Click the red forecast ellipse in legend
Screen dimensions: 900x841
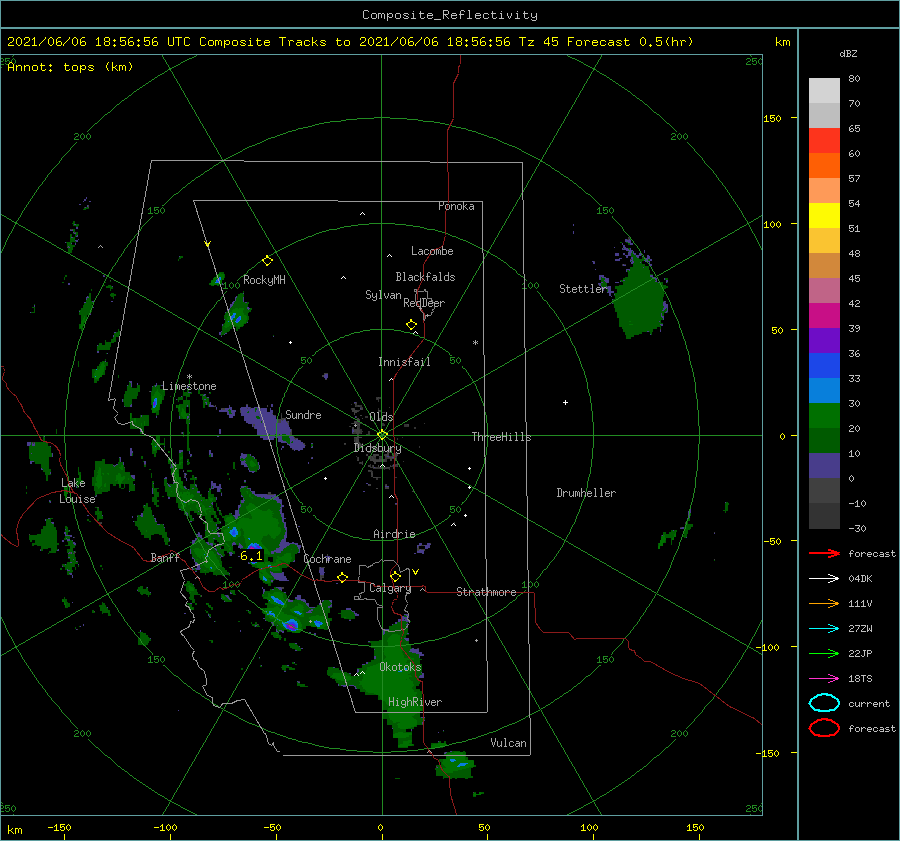824,728
